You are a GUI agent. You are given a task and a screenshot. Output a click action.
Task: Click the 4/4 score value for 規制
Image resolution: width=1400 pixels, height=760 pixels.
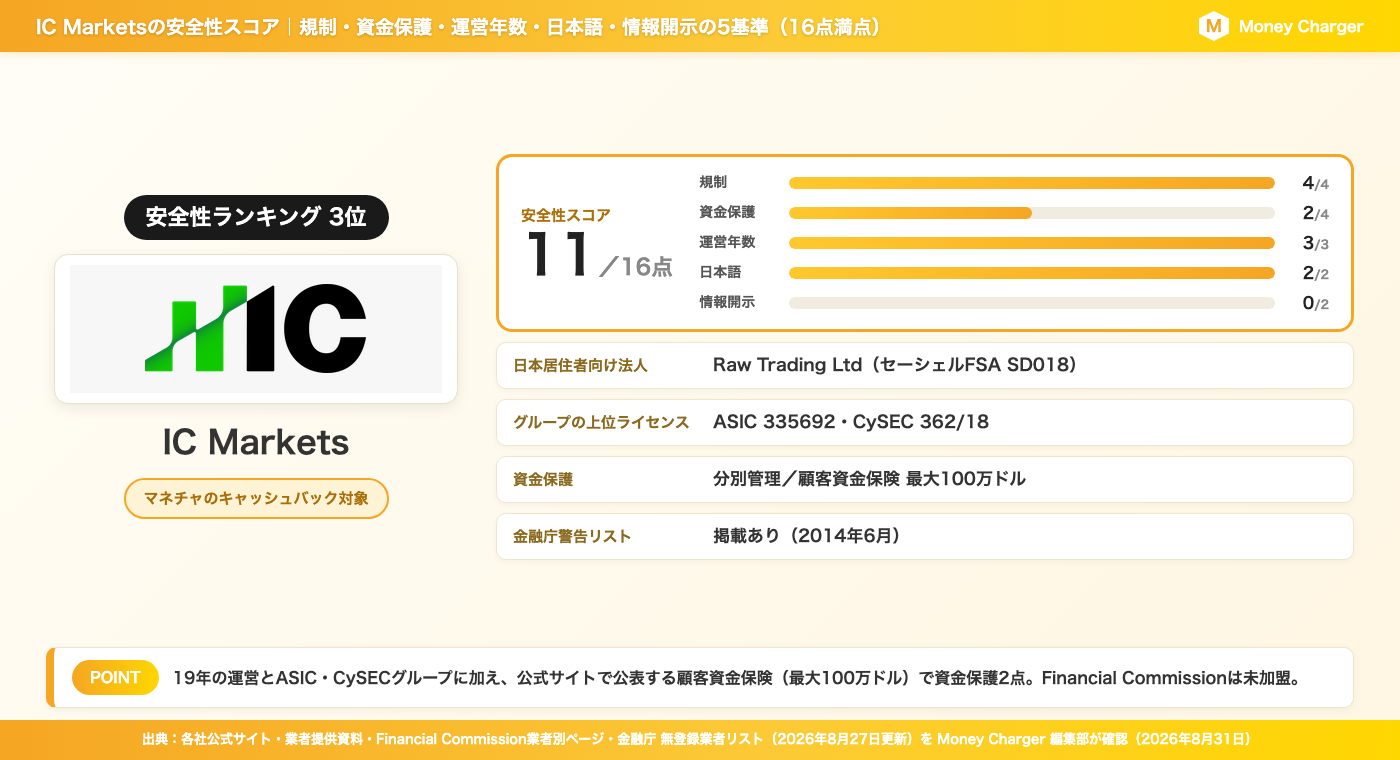pyautogui.click(x=1315, y=183)
